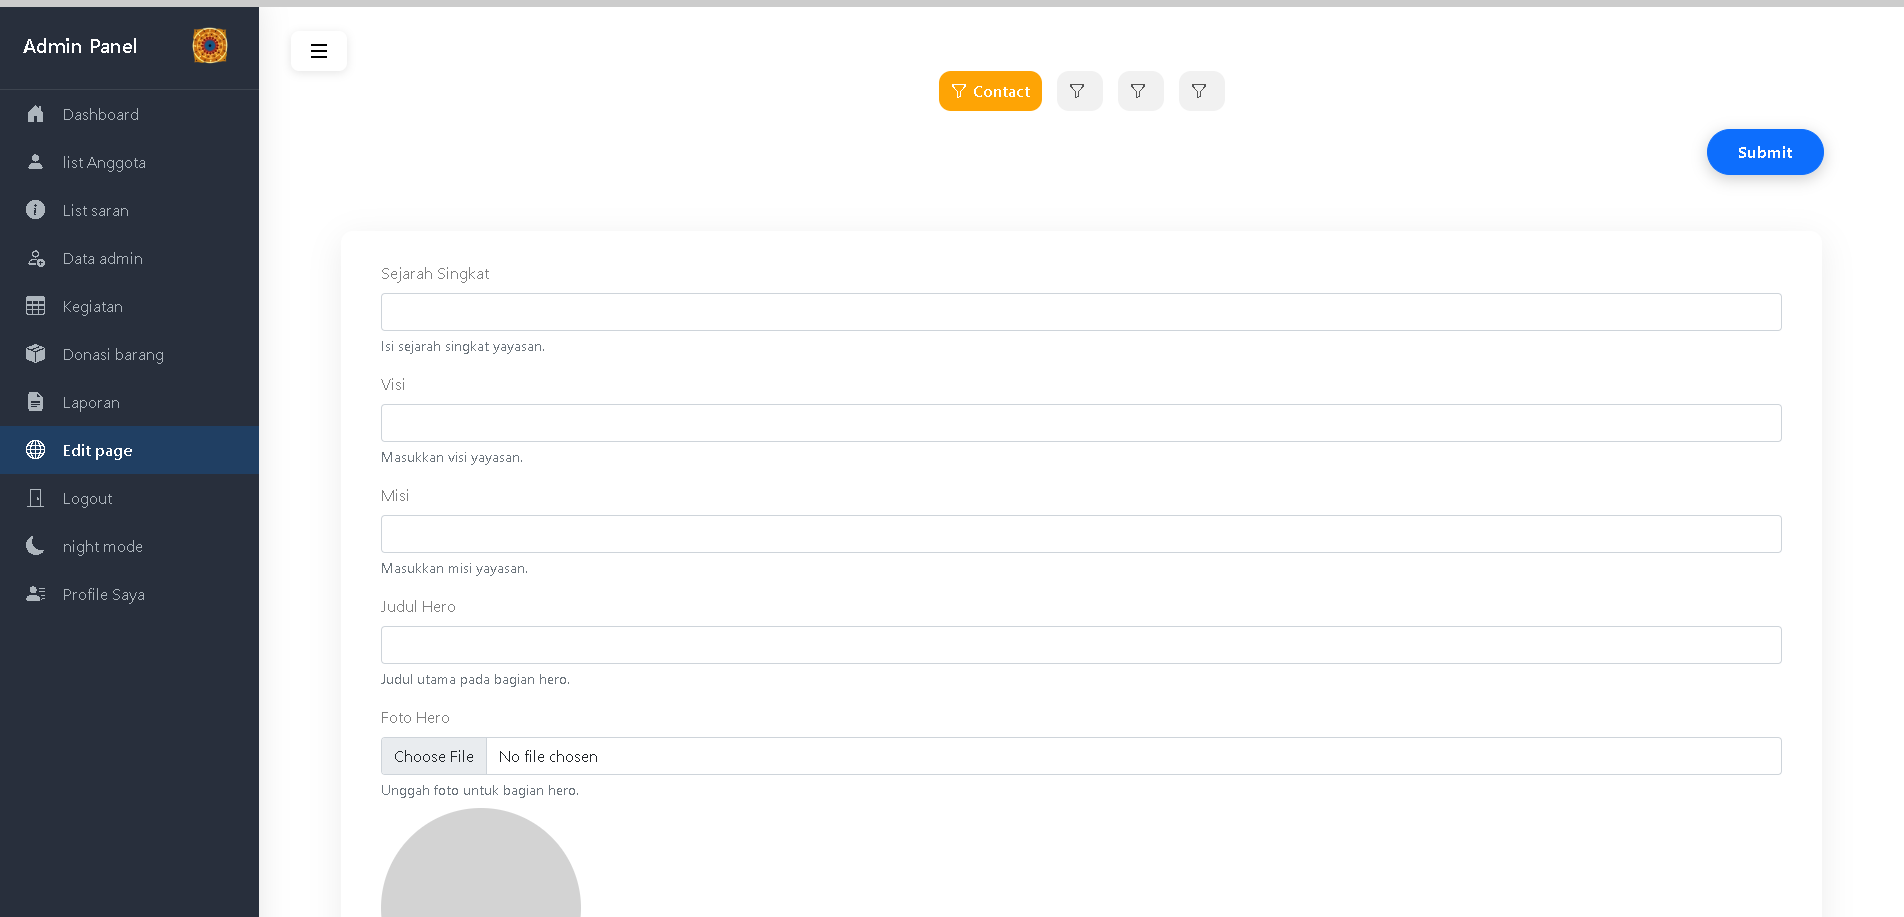Click the List saran info icon
The height and width of the screenshot is (917, 1904).
click(x=36, y=210)
